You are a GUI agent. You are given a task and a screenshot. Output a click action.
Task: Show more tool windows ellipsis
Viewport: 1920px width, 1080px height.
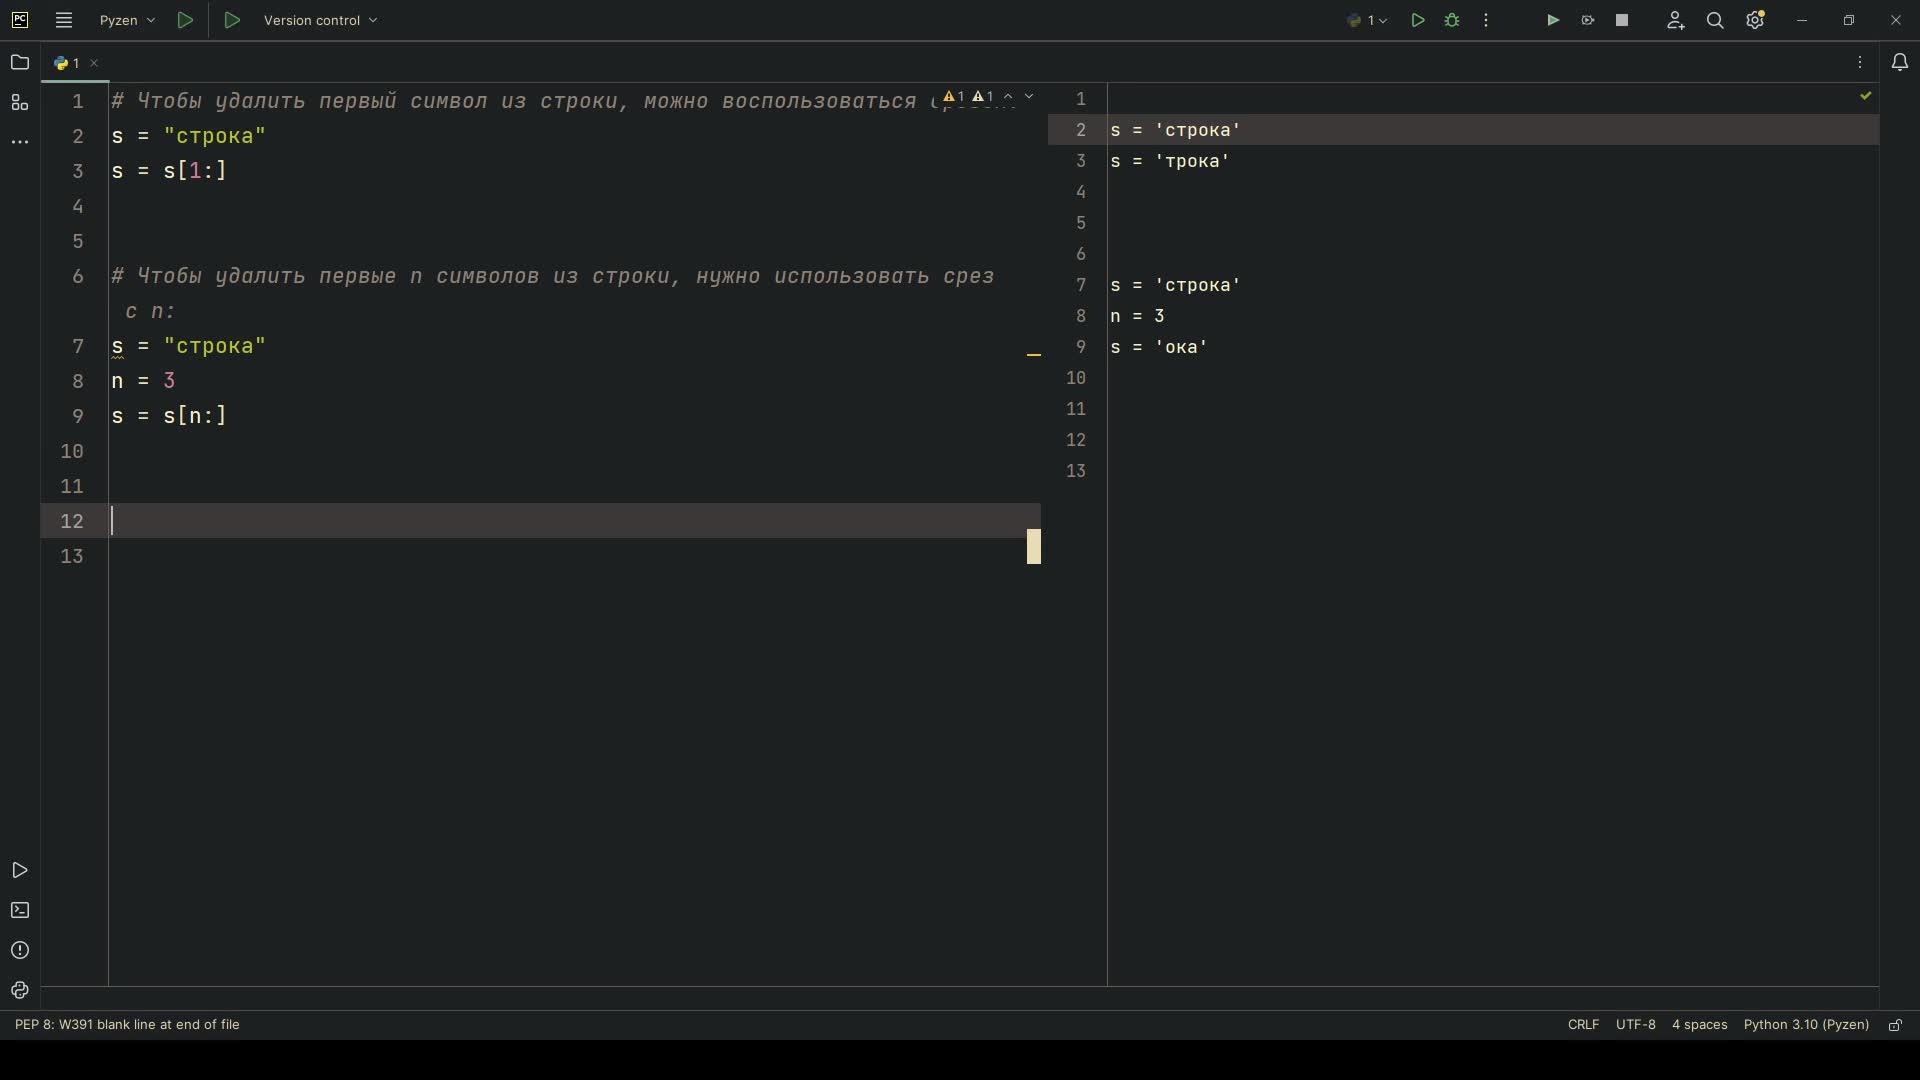20,142
